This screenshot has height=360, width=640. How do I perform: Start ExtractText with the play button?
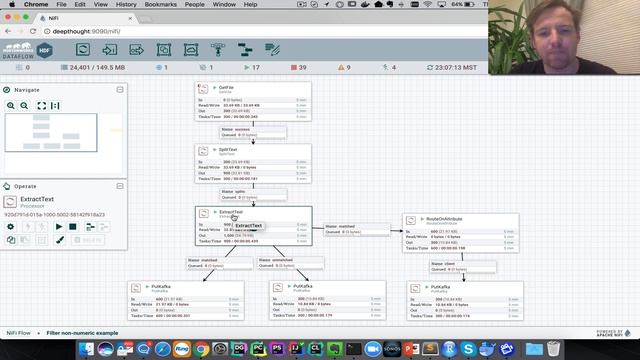pyautogui.click(x=59, y=227)
